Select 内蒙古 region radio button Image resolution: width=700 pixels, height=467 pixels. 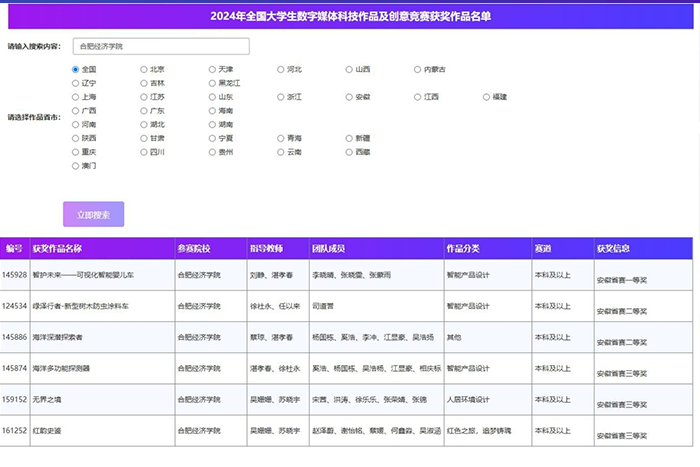[x=418, y=70]
